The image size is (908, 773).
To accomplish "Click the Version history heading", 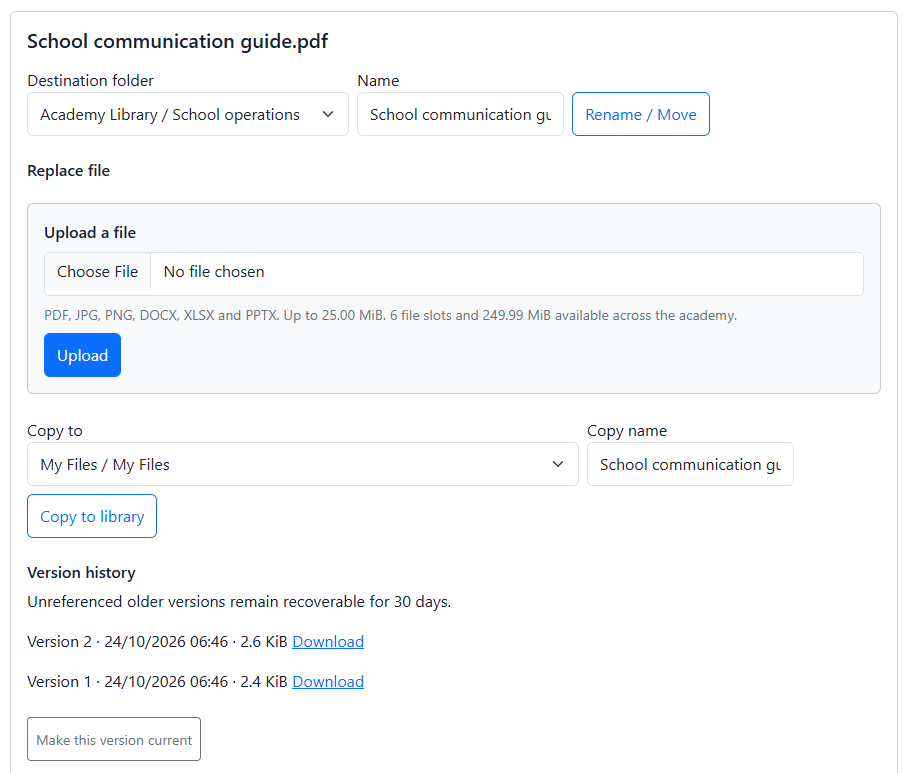I will coord(81,573).
